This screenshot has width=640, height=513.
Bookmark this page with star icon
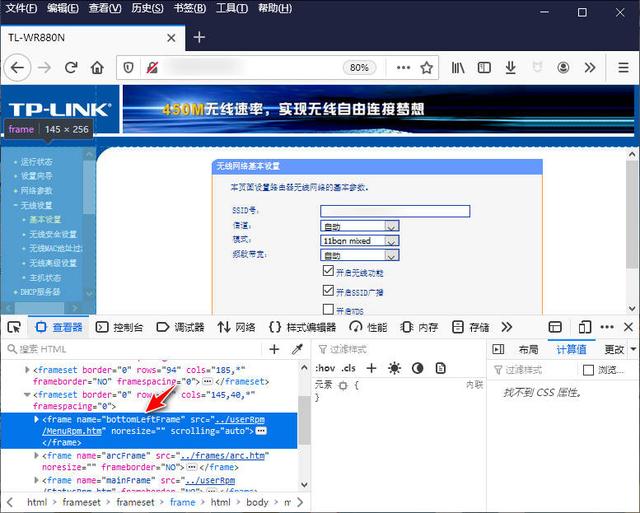(427, 67)
